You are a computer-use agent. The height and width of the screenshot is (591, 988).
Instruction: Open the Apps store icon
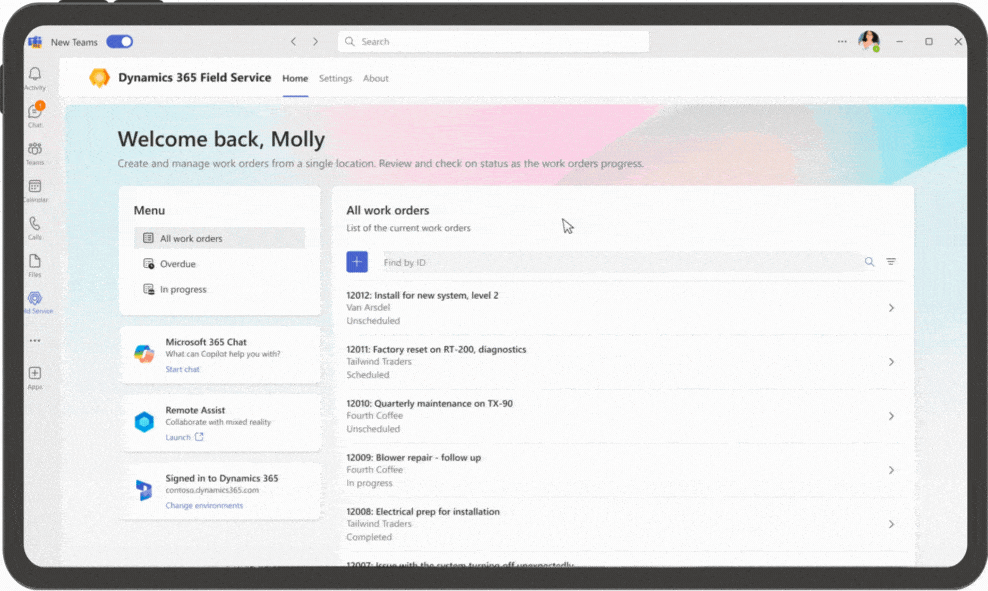tap(35, 373)
